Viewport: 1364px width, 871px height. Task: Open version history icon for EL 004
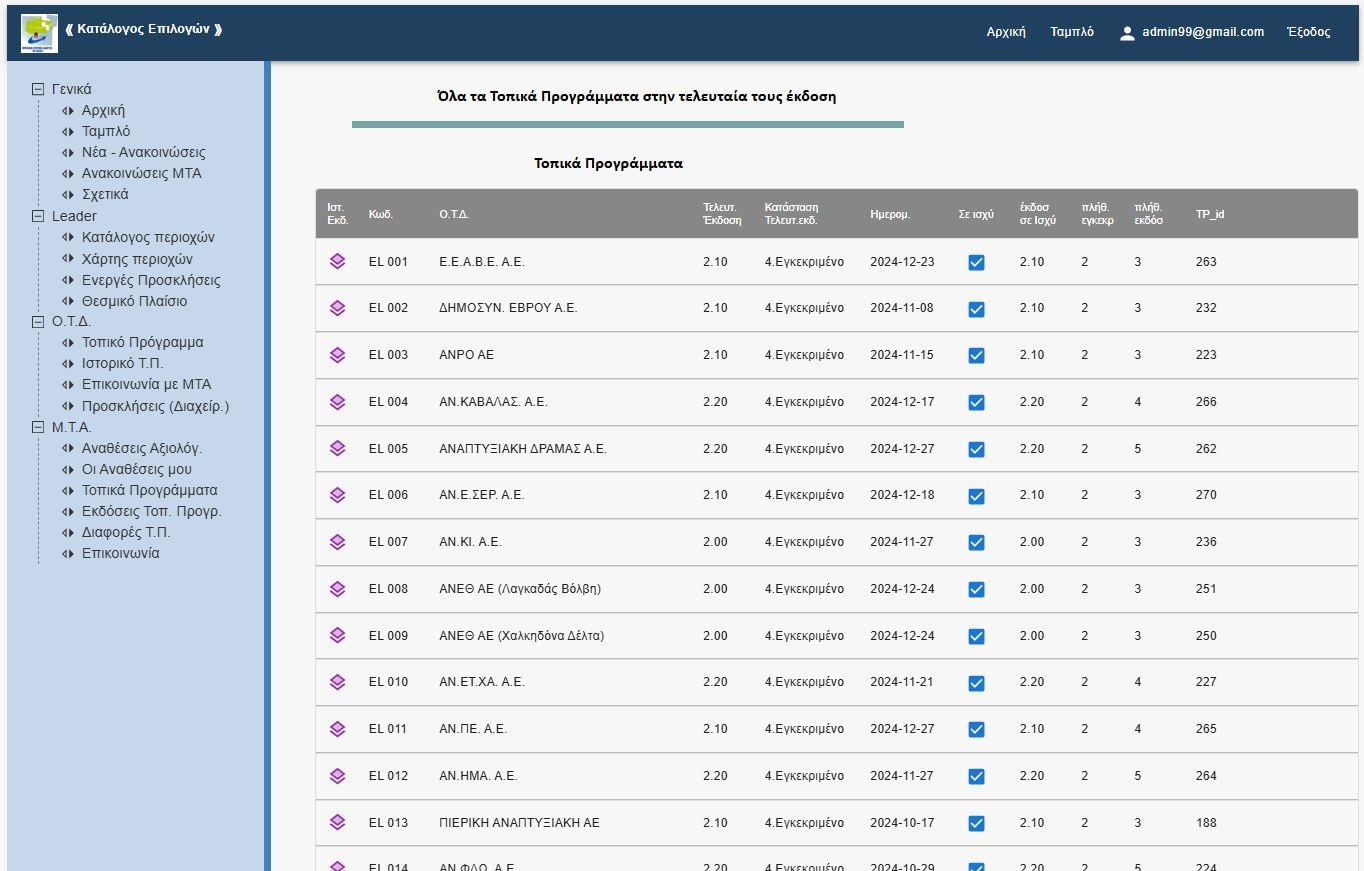click(x=337, y=402)
